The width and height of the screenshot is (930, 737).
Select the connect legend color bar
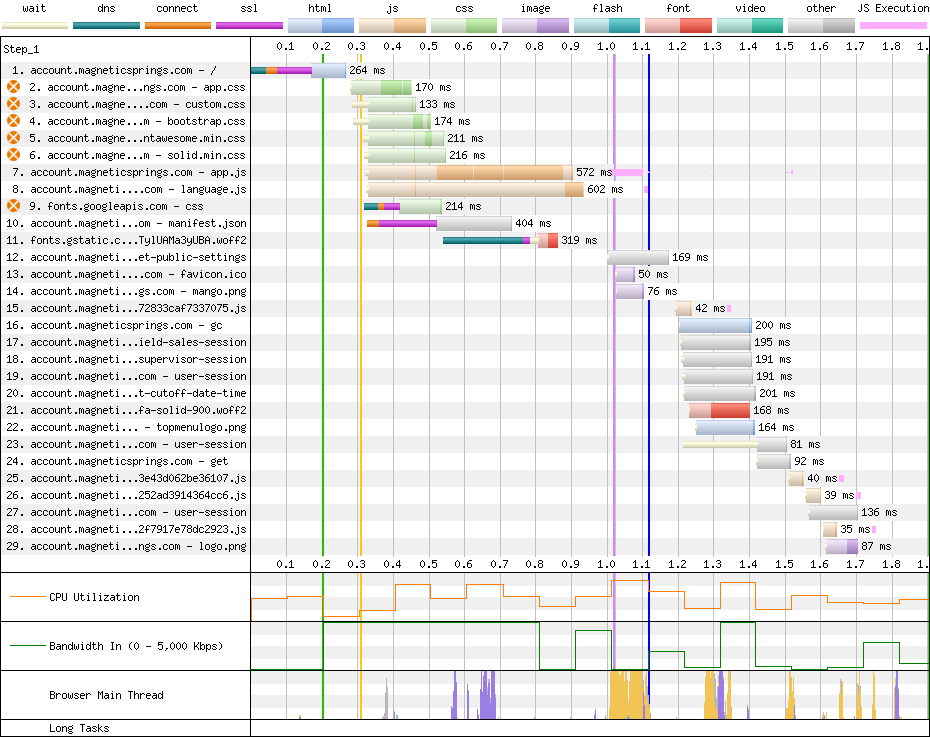pos(178,25)
